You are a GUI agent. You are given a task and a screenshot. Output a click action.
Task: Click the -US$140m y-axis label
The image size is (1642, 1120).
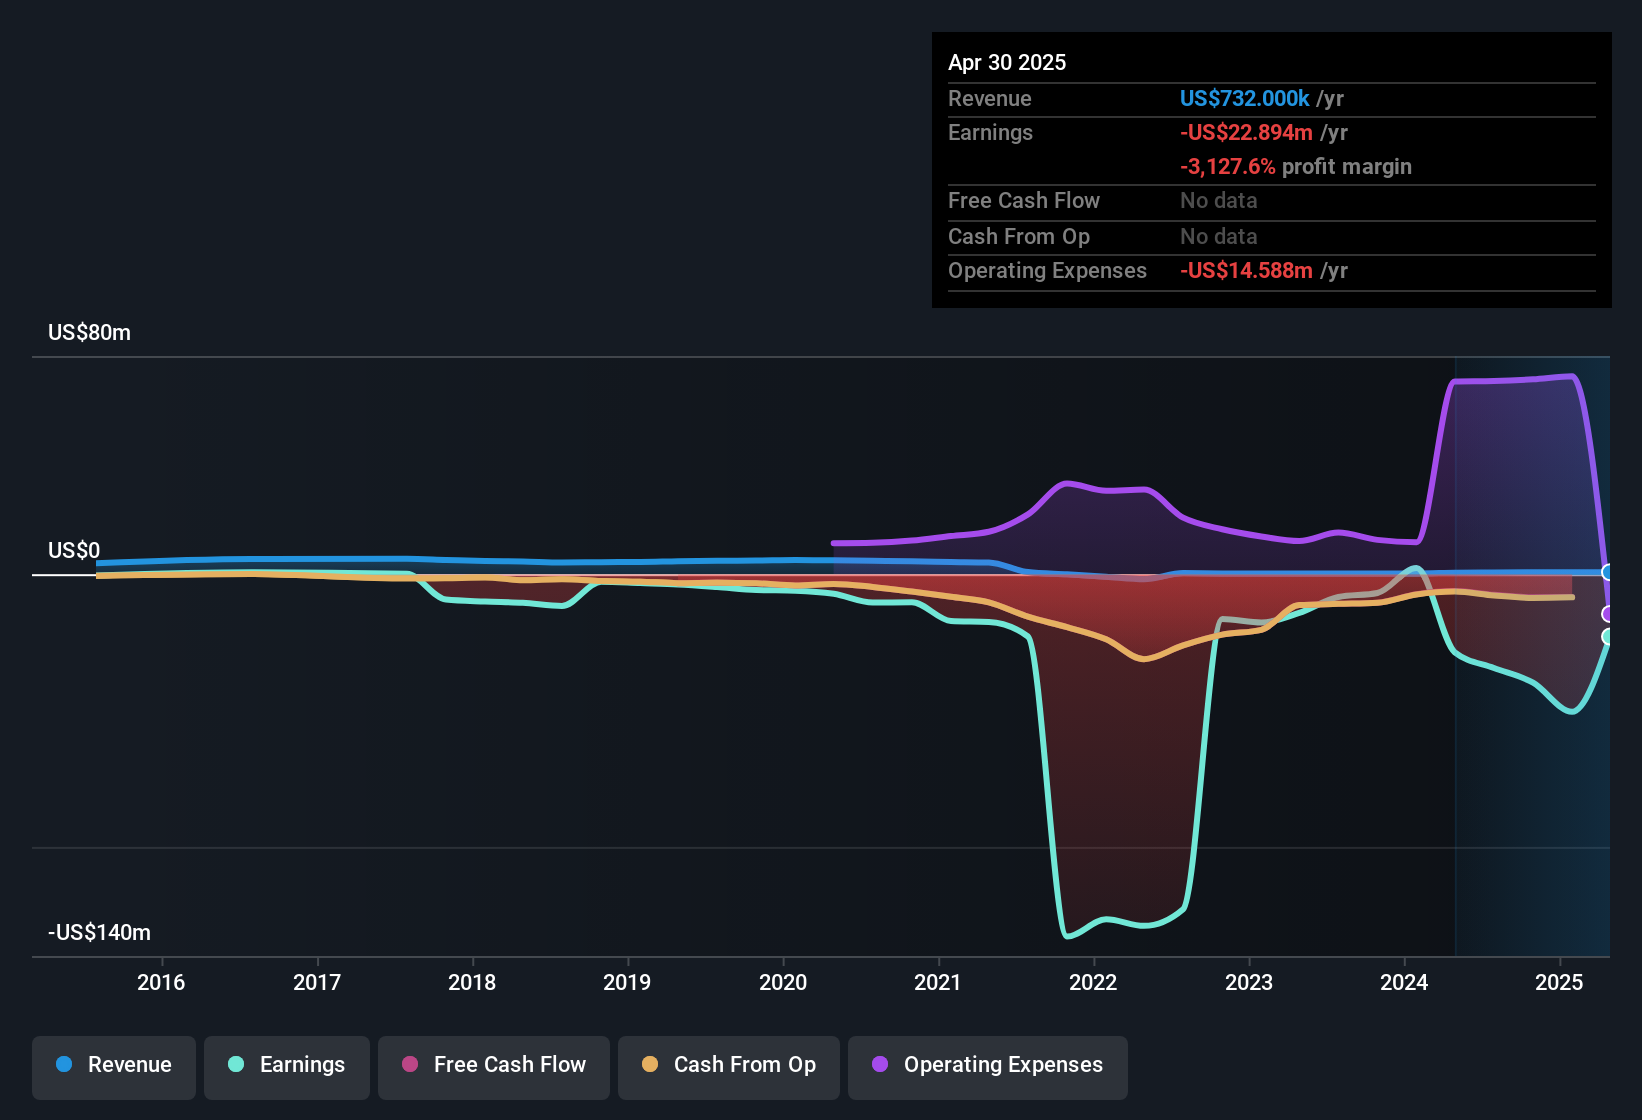click(99, 933)
